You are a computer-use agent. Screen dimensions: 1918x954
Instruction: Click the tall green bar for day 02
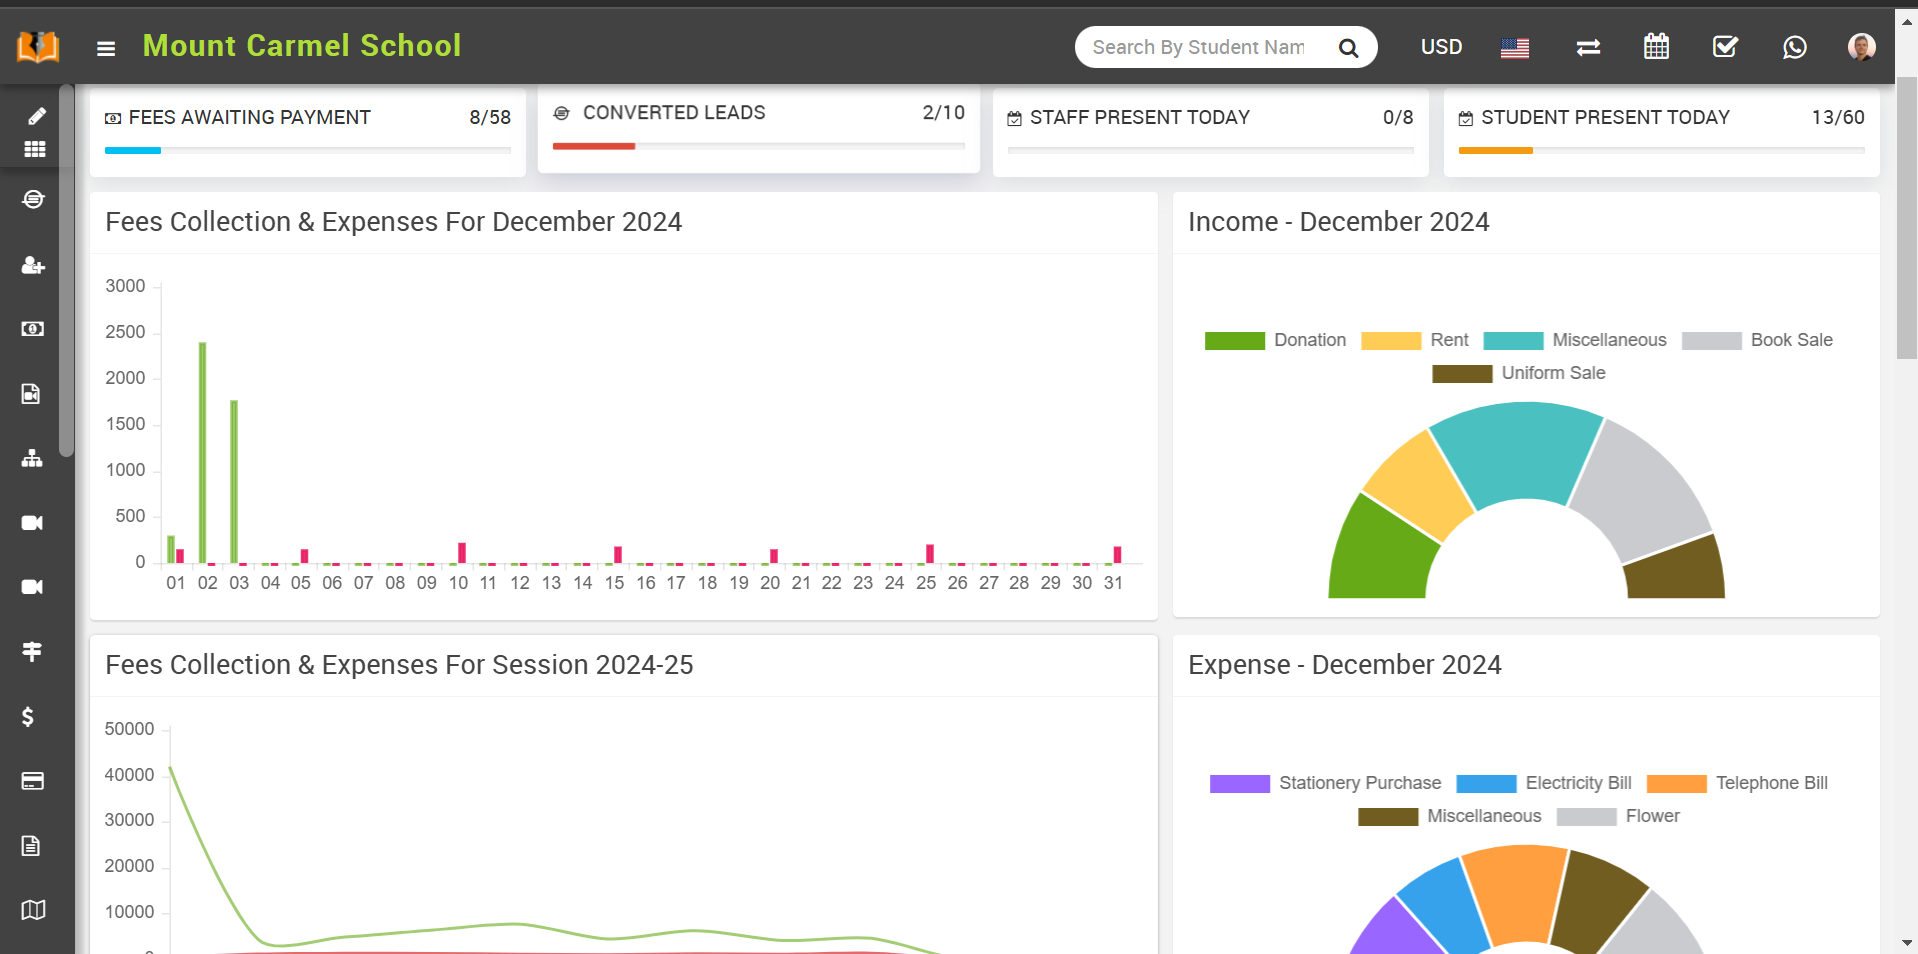tap(203, 453)
